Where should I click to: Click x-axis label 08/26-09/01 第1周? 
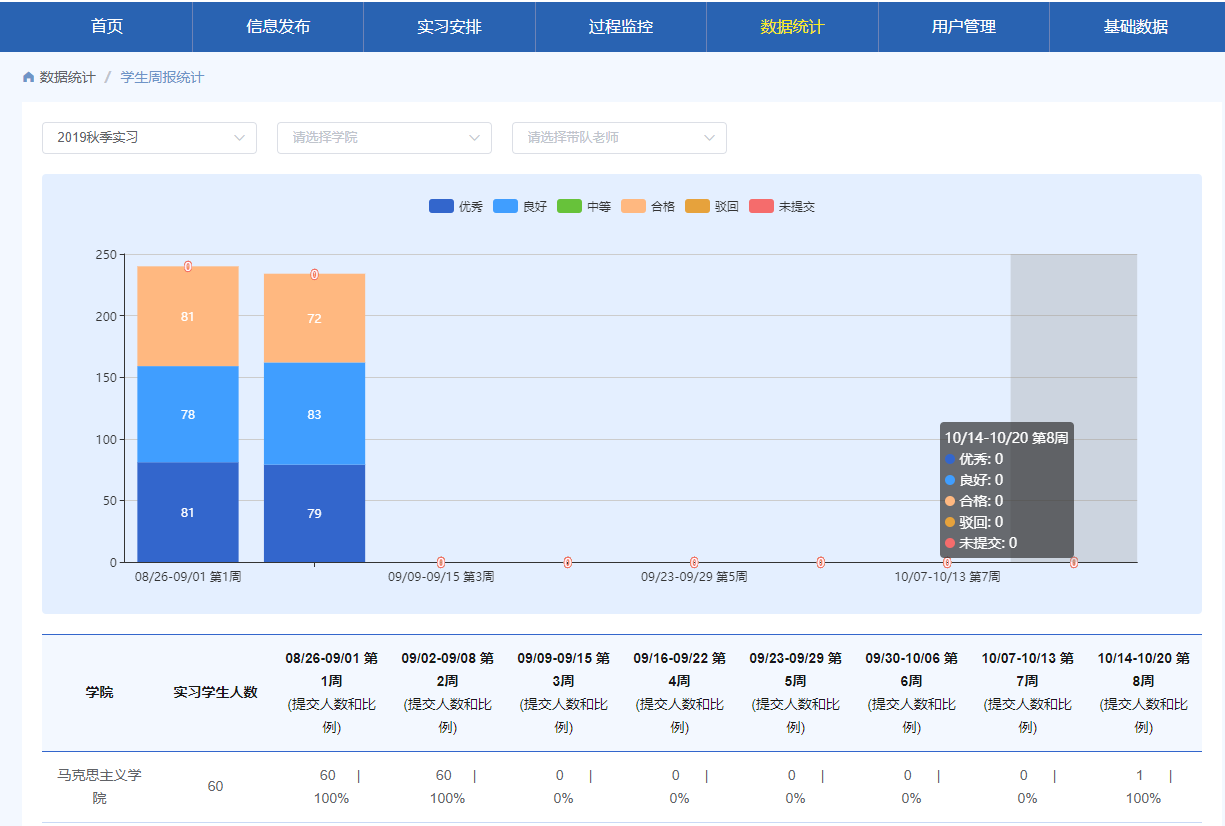tap(188, 577)
